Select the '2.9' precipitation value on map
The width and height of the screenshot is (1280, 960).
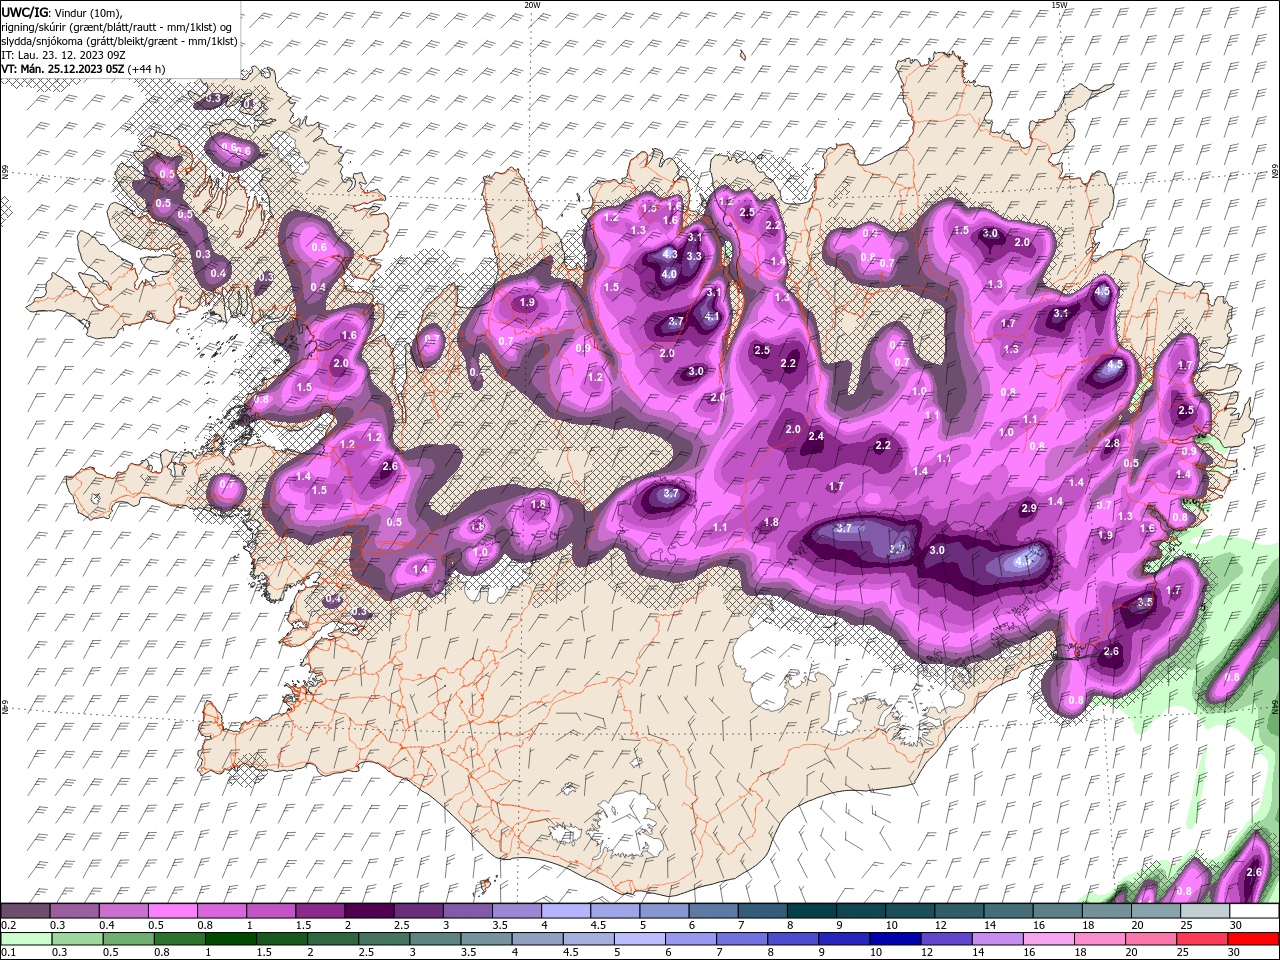[x=1029, y=509]
